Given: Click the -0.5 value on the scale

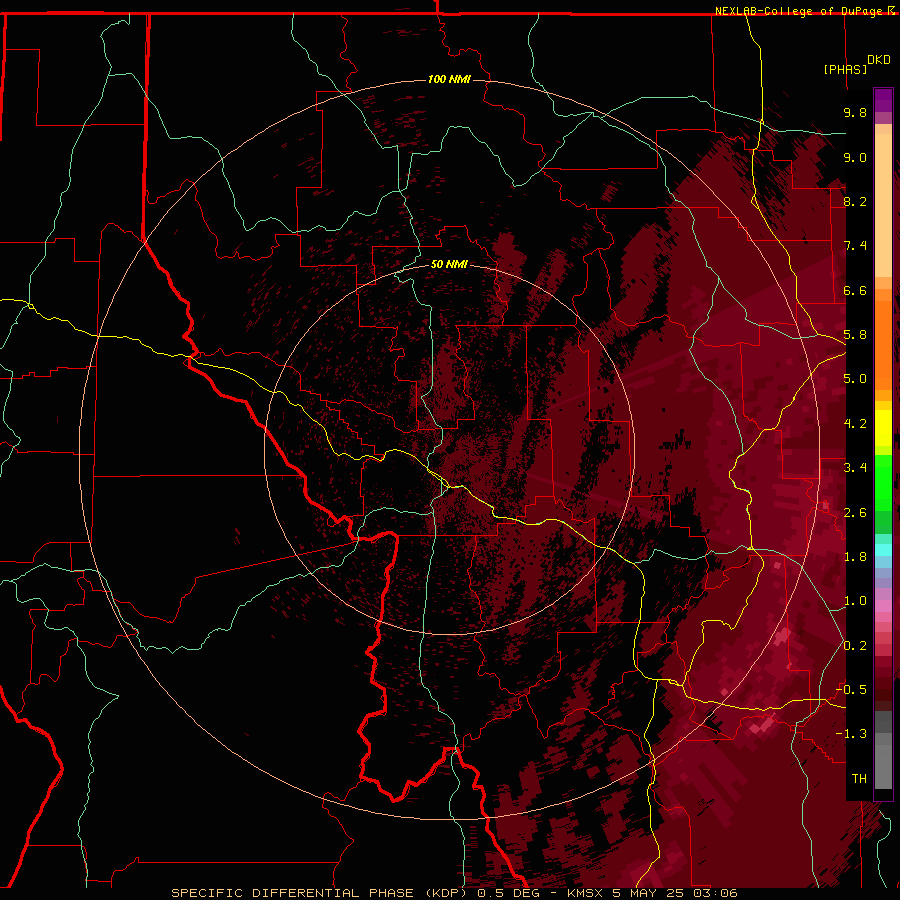Looking at the screenshot, I should (x=851, y=690).
